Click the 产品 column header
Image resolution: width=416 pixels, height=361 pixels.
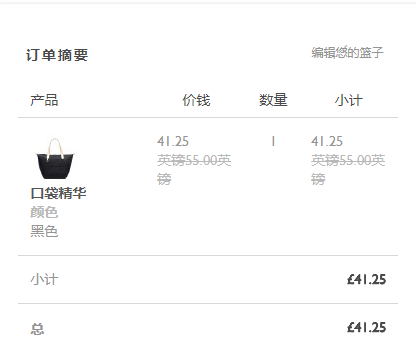click(44, 100)
